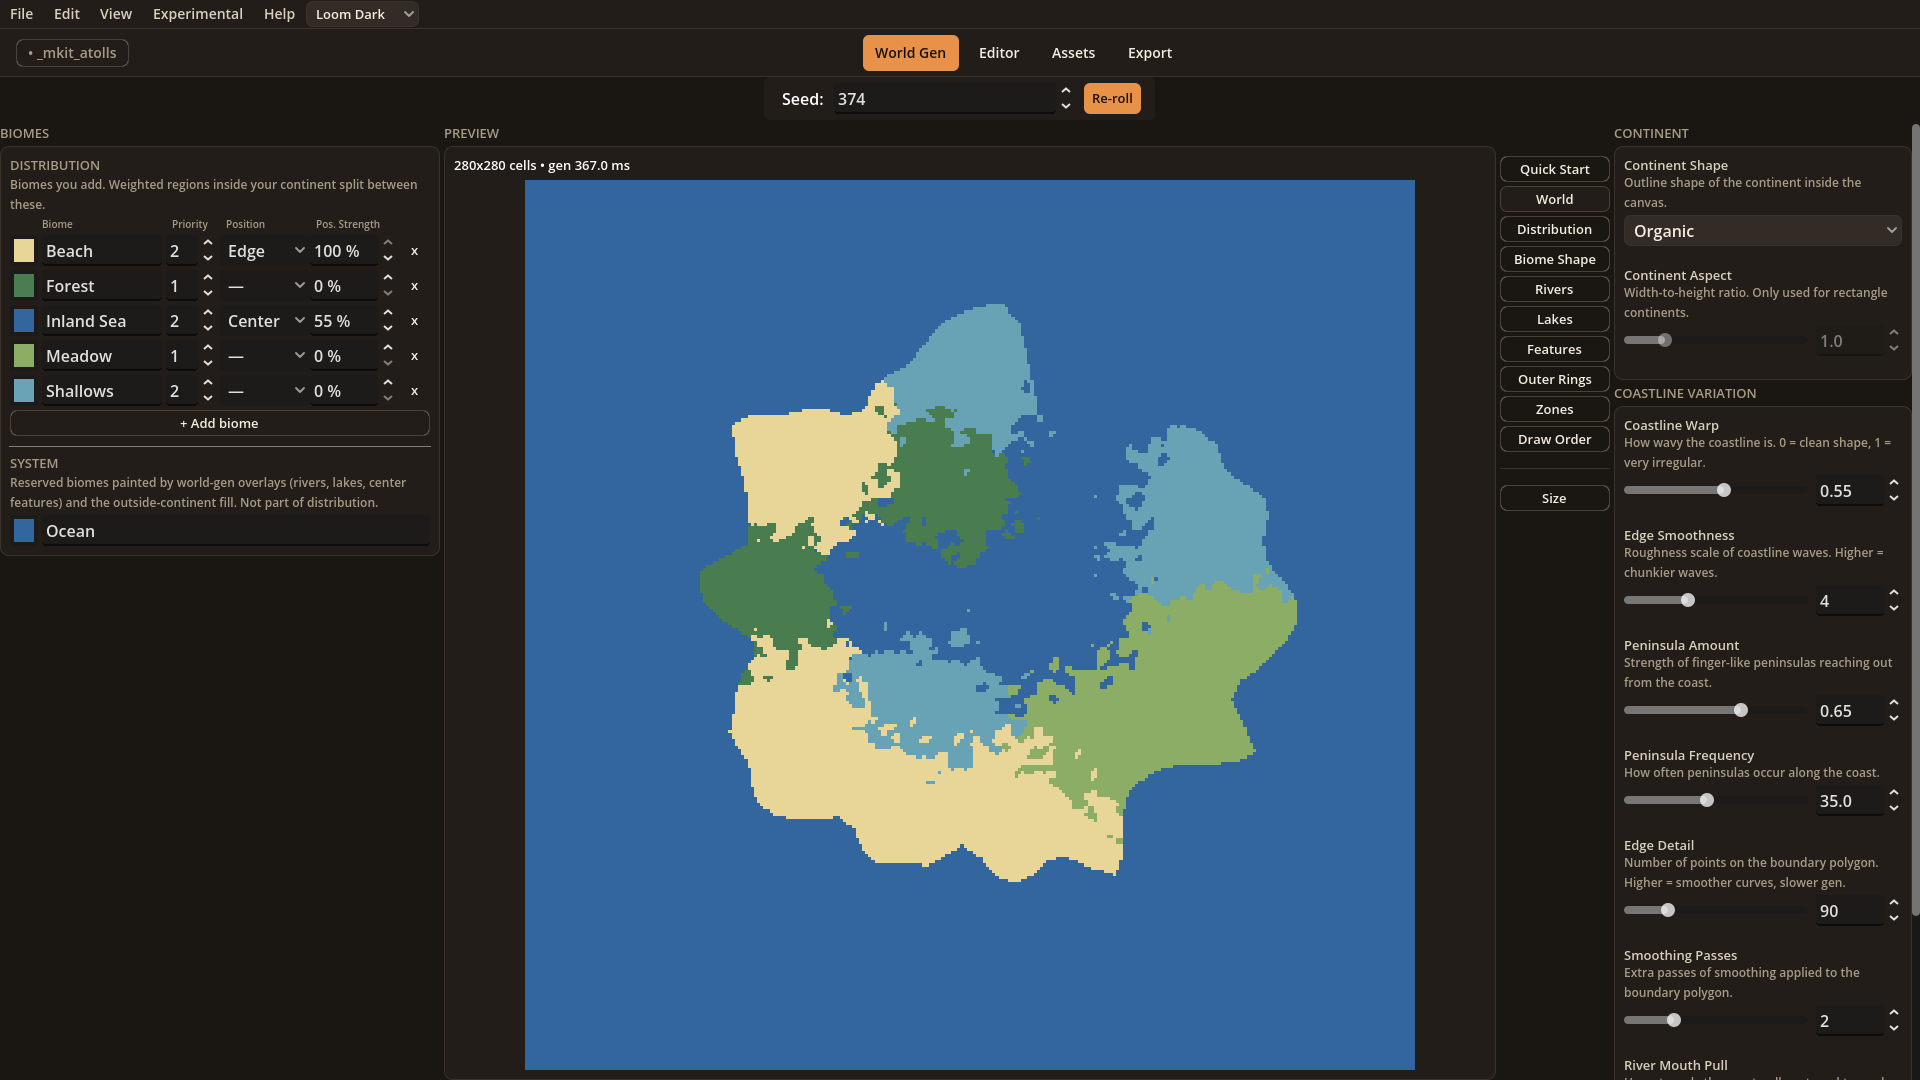Open the Help menu
The image size is (1920, 1080).
coord(279,14)
